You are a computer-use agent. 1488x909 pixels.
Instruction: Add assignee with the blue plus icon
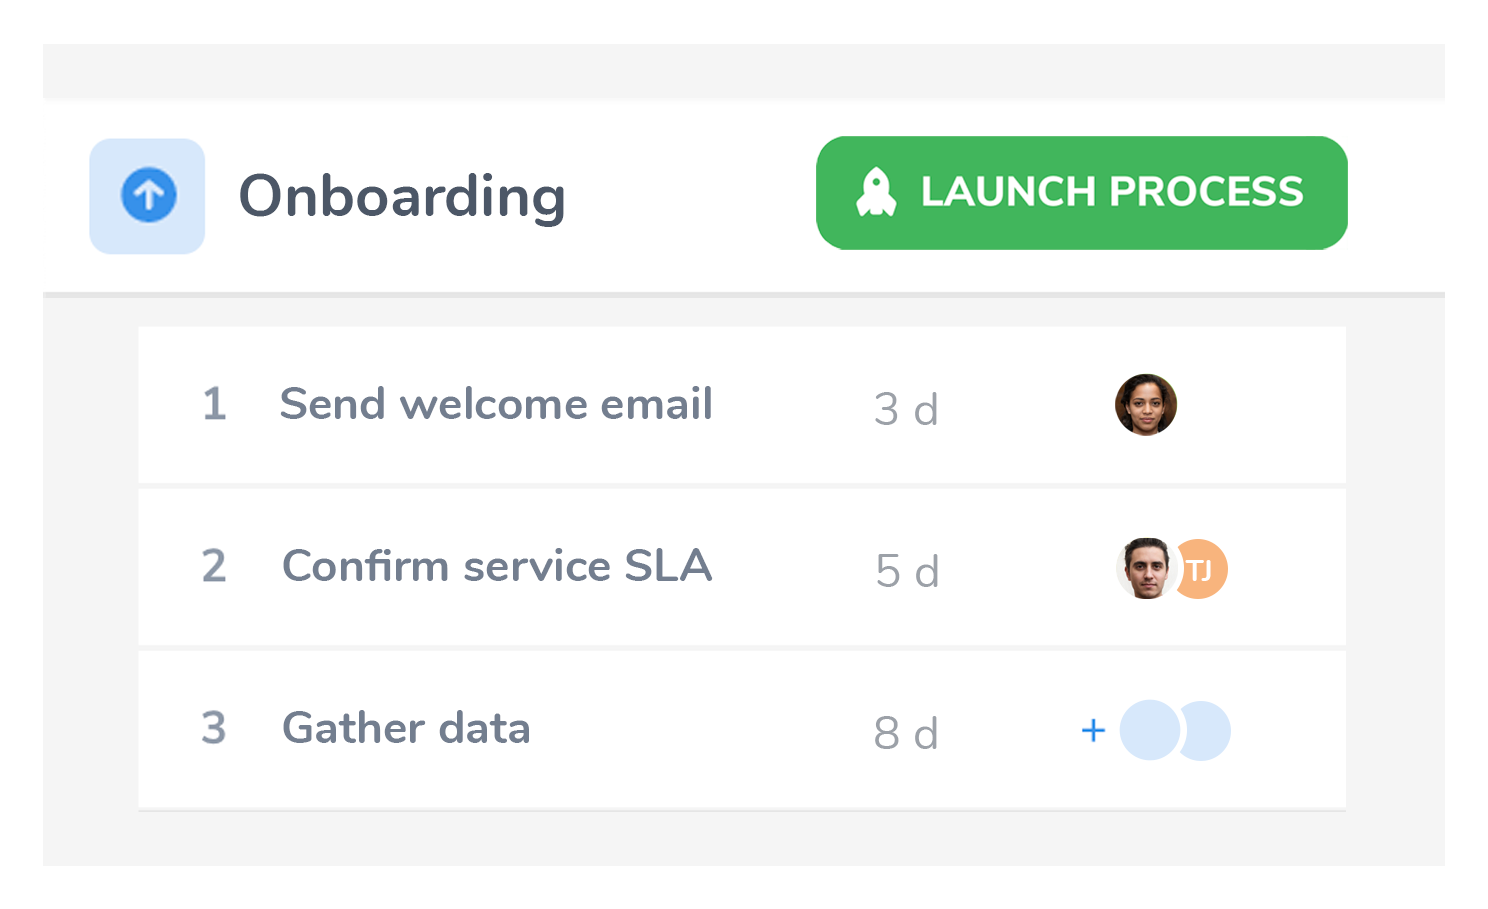tap(1093, 731)
